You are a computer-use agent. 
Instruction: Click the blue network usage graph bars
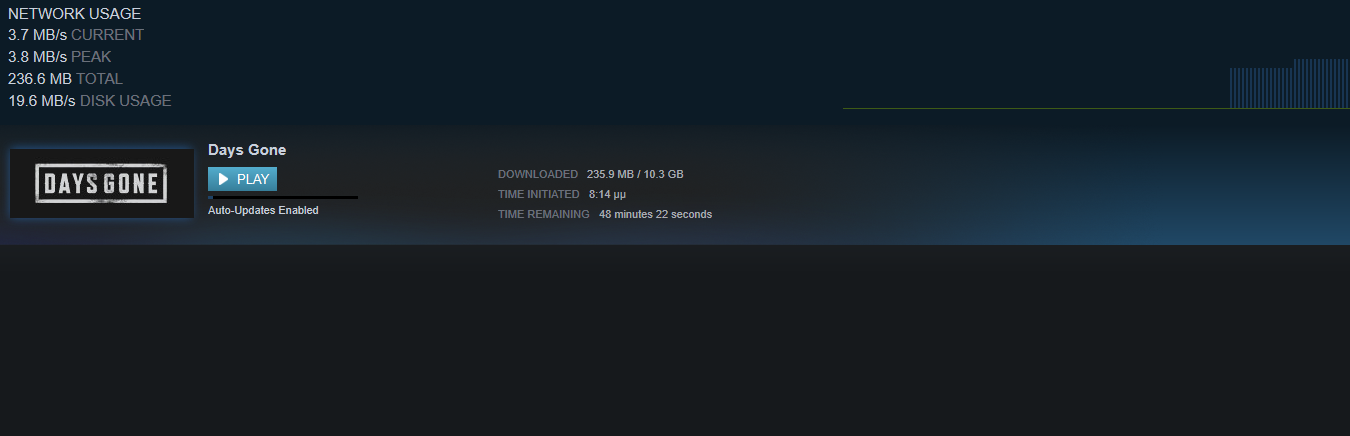click(x=1289, y=84)
